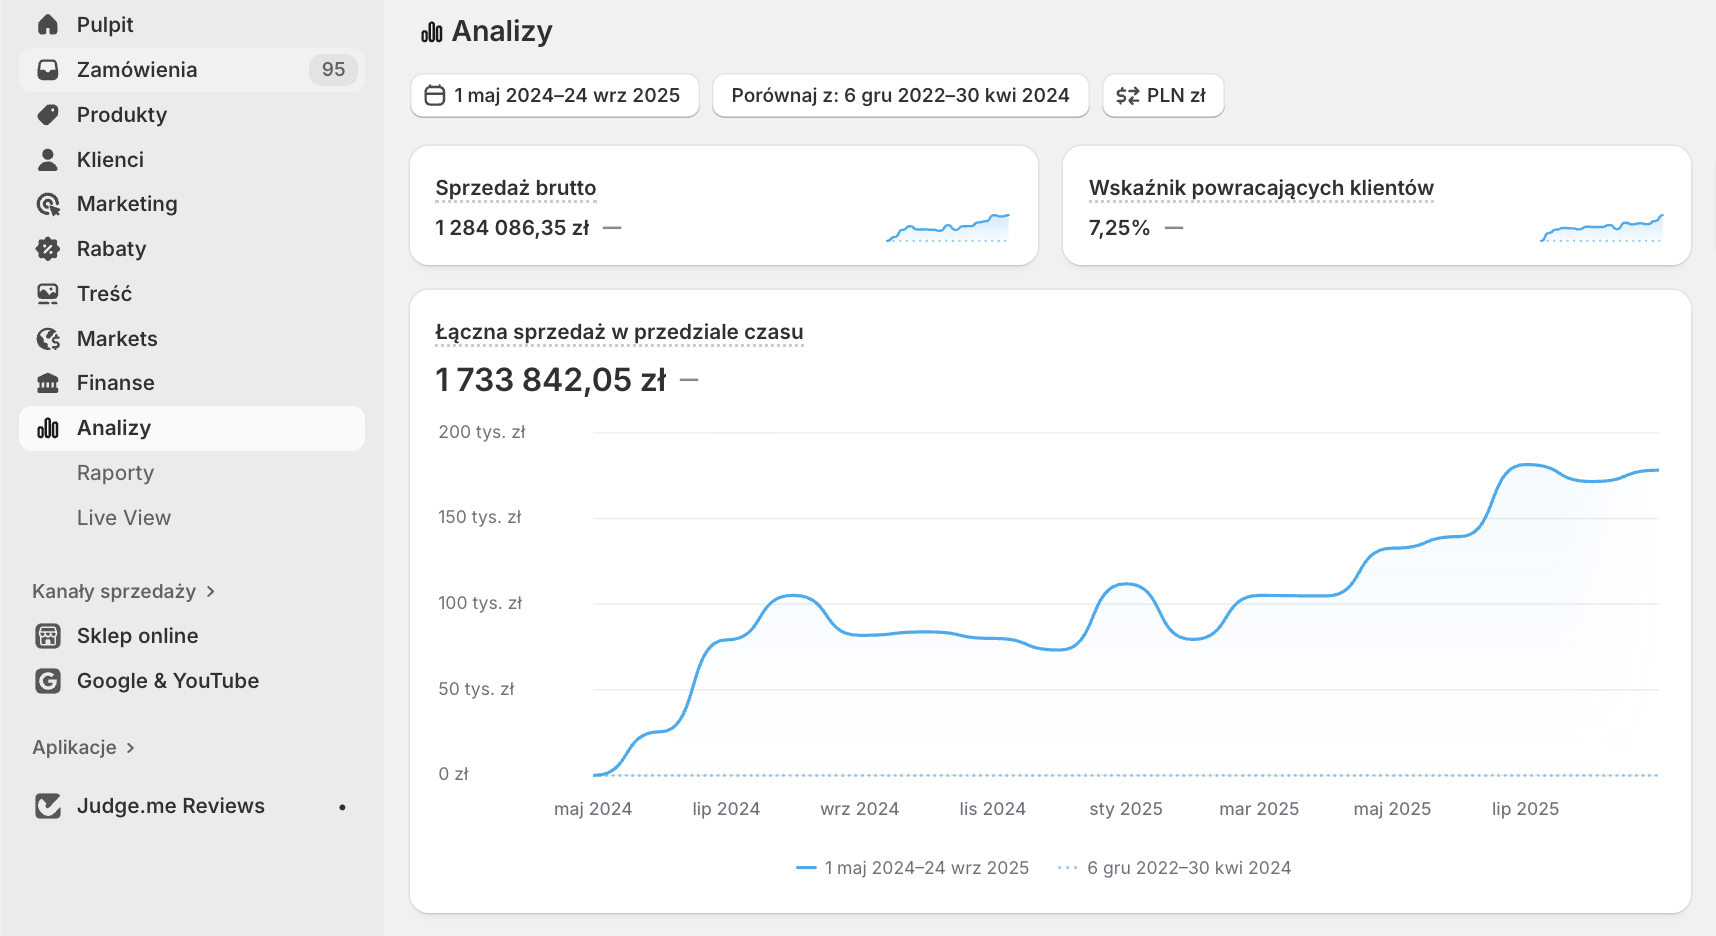
Task: Click the 7,25% value
Action: click(x=1119, y=228)
